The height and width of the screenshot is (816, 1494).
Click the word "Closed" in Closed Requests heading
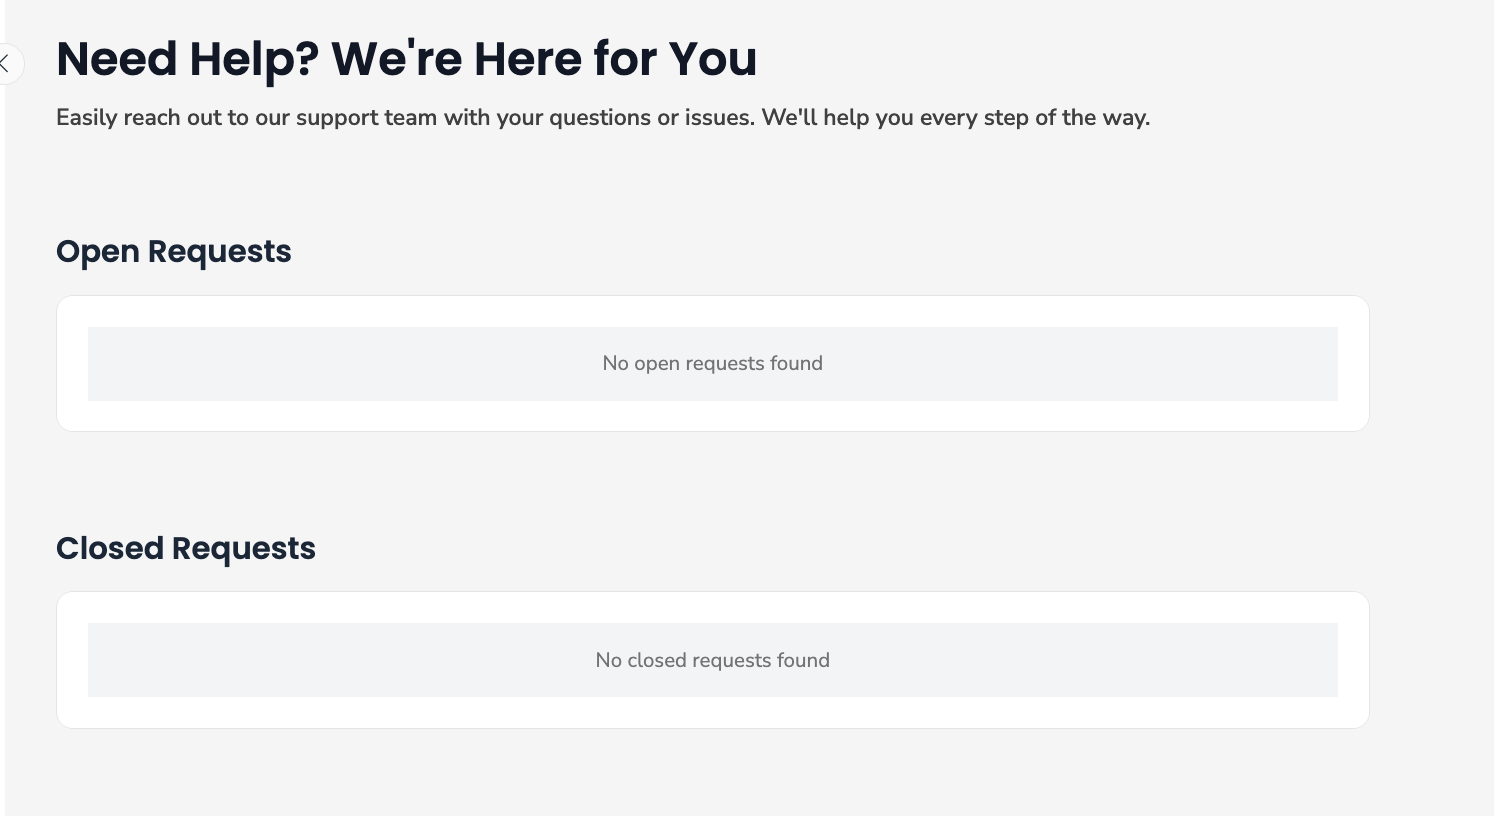110,549
